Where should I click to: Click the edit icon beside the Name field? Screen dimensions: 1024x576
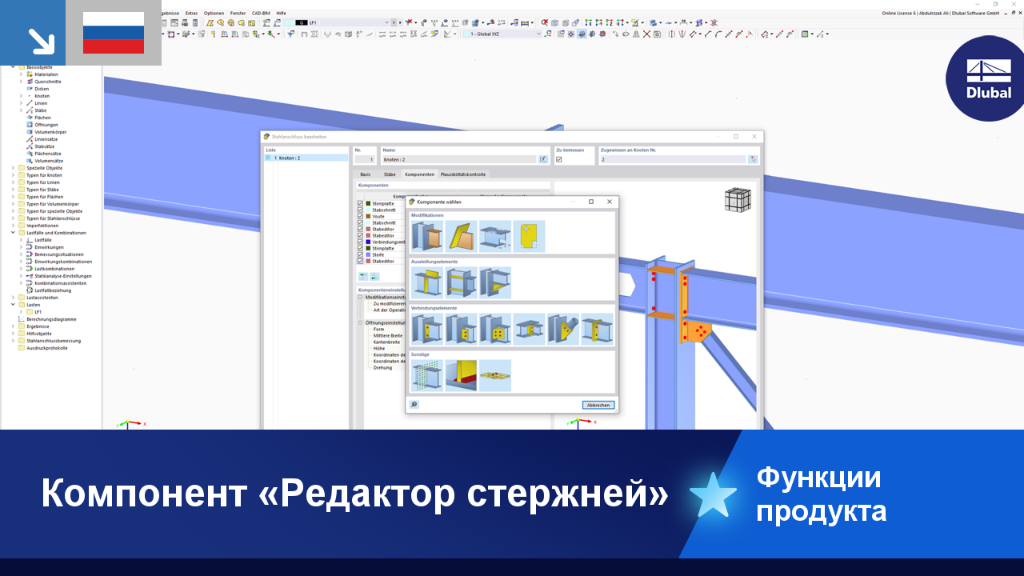pyautogui.click(x=543, y=159)
